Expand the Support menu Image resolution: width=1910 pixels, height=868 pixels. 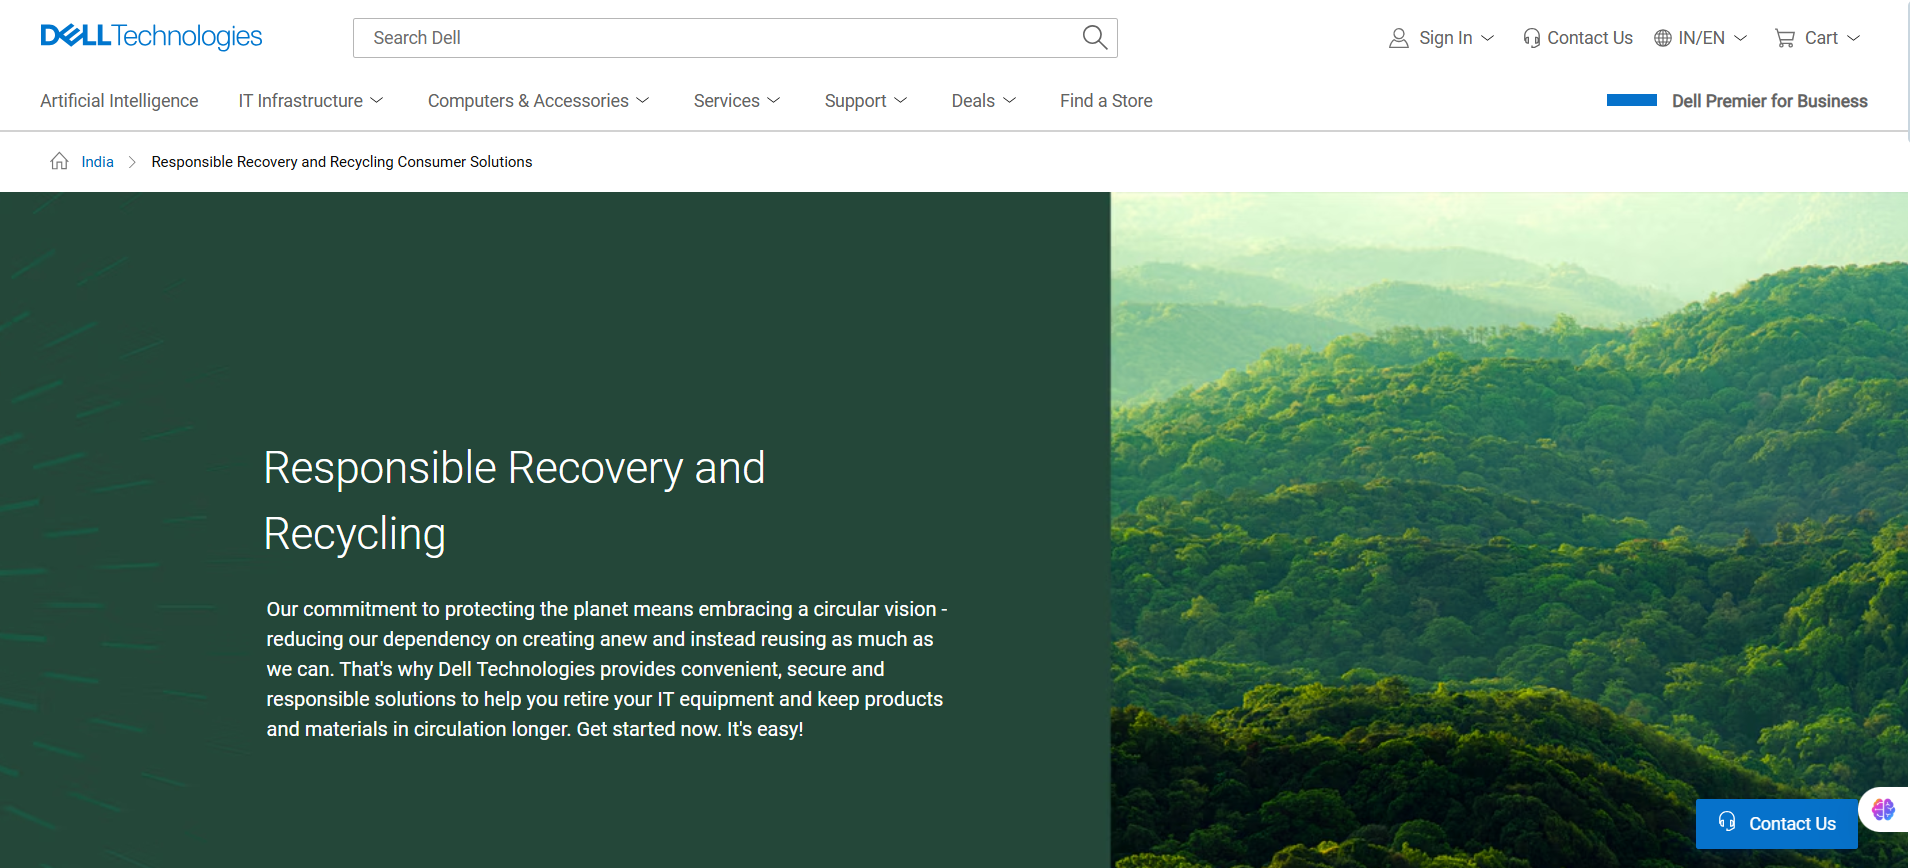(865, 101)
